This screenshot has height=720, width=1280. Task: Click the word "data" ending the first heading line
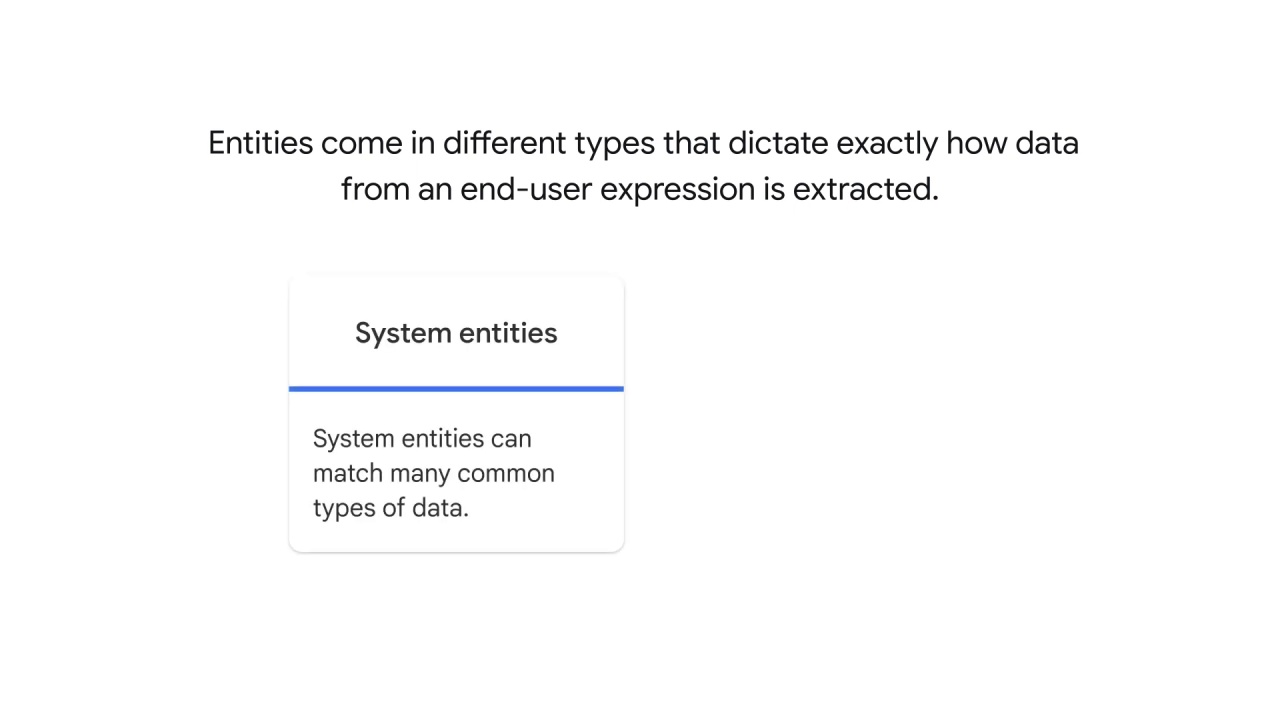pos(1047,143)
